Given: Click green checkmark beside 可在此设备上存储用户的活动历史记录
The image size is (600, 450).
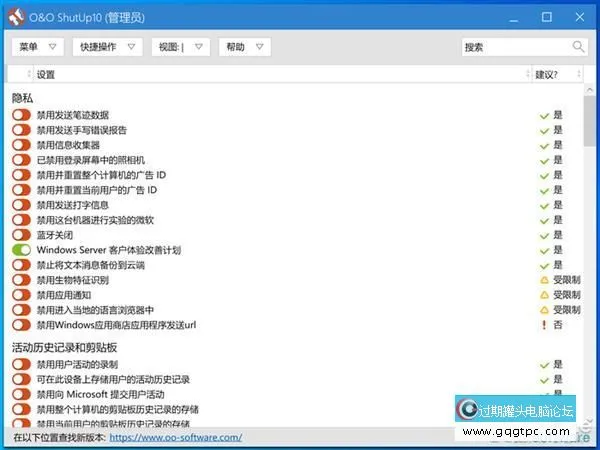Looking at the screenshot, I should coord(544,380).
